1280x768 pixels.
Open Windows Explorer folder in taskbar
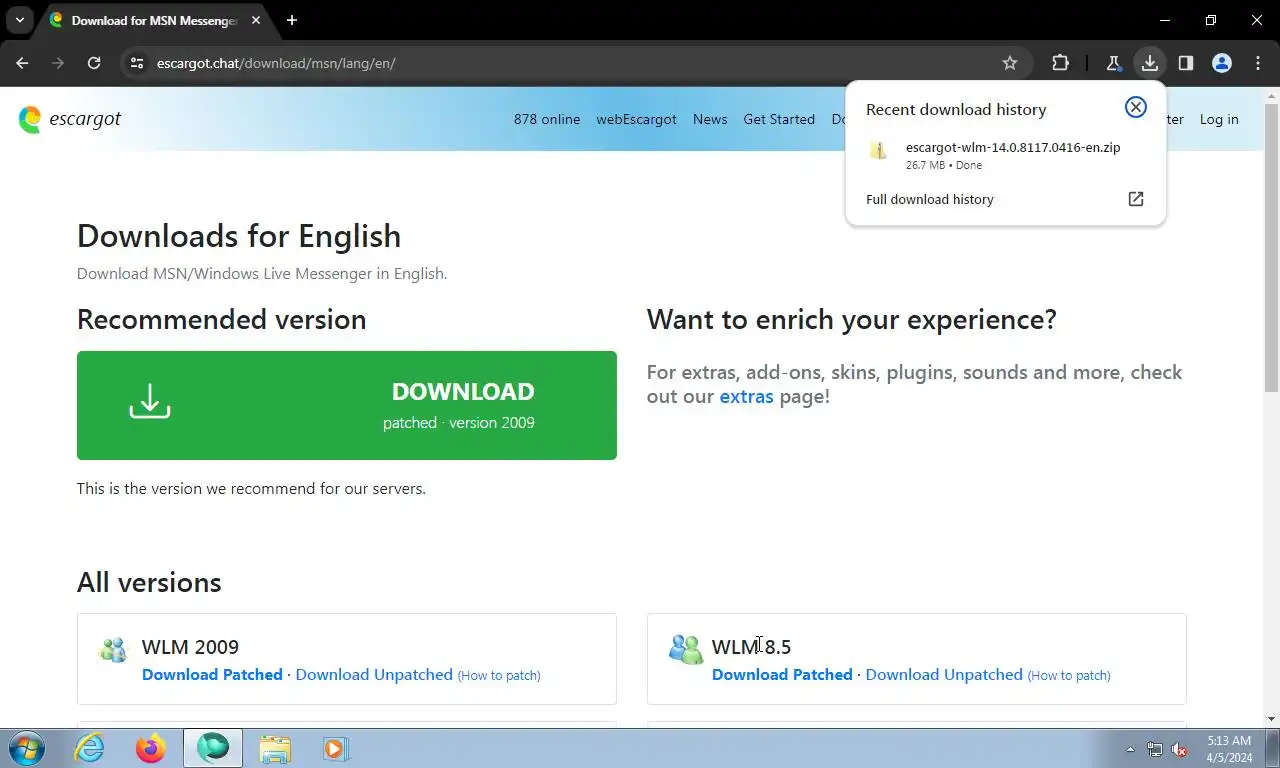point(274,748)
